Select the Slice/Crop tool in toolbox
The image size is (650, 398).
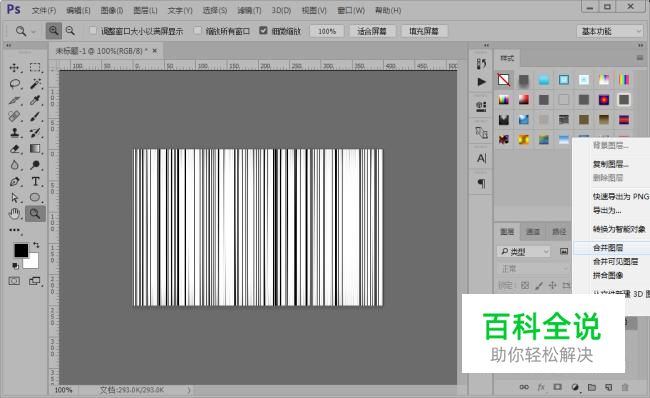pos(15,100)
